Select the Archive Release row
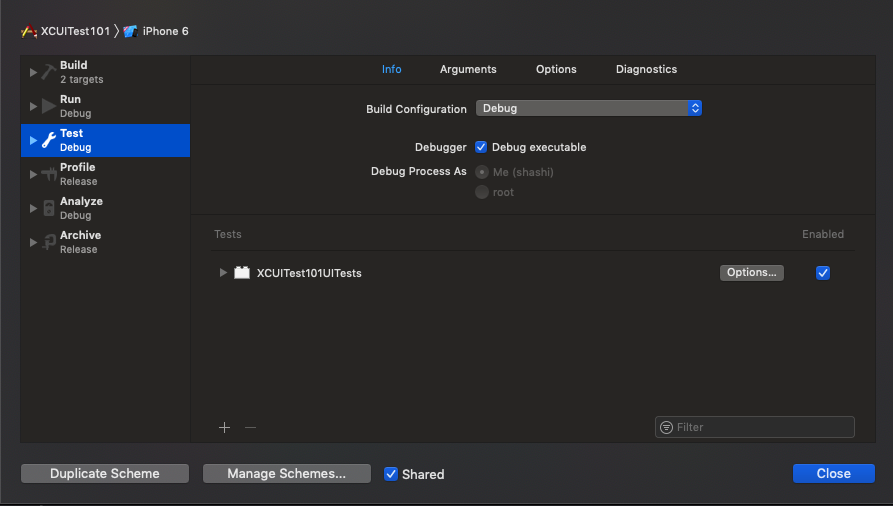The width and height of the screenshot is (893, 506). tap(105, 242)
